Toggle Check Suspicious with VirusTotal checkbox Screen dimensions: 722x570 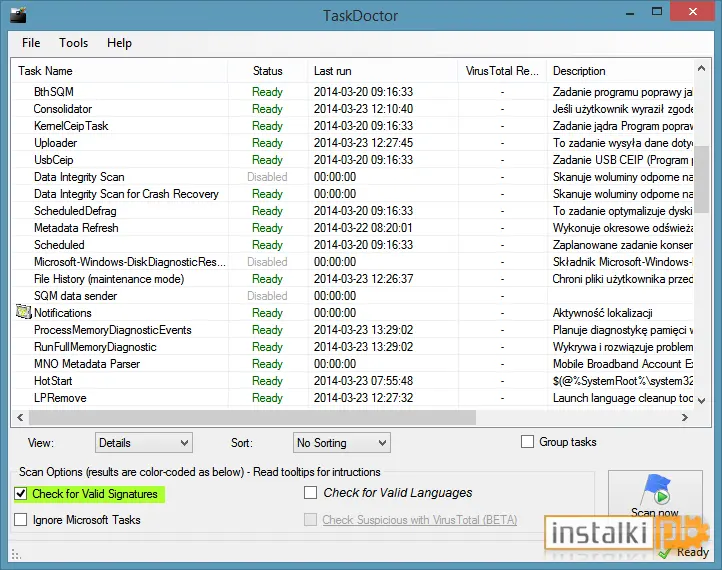pos(310,519)
